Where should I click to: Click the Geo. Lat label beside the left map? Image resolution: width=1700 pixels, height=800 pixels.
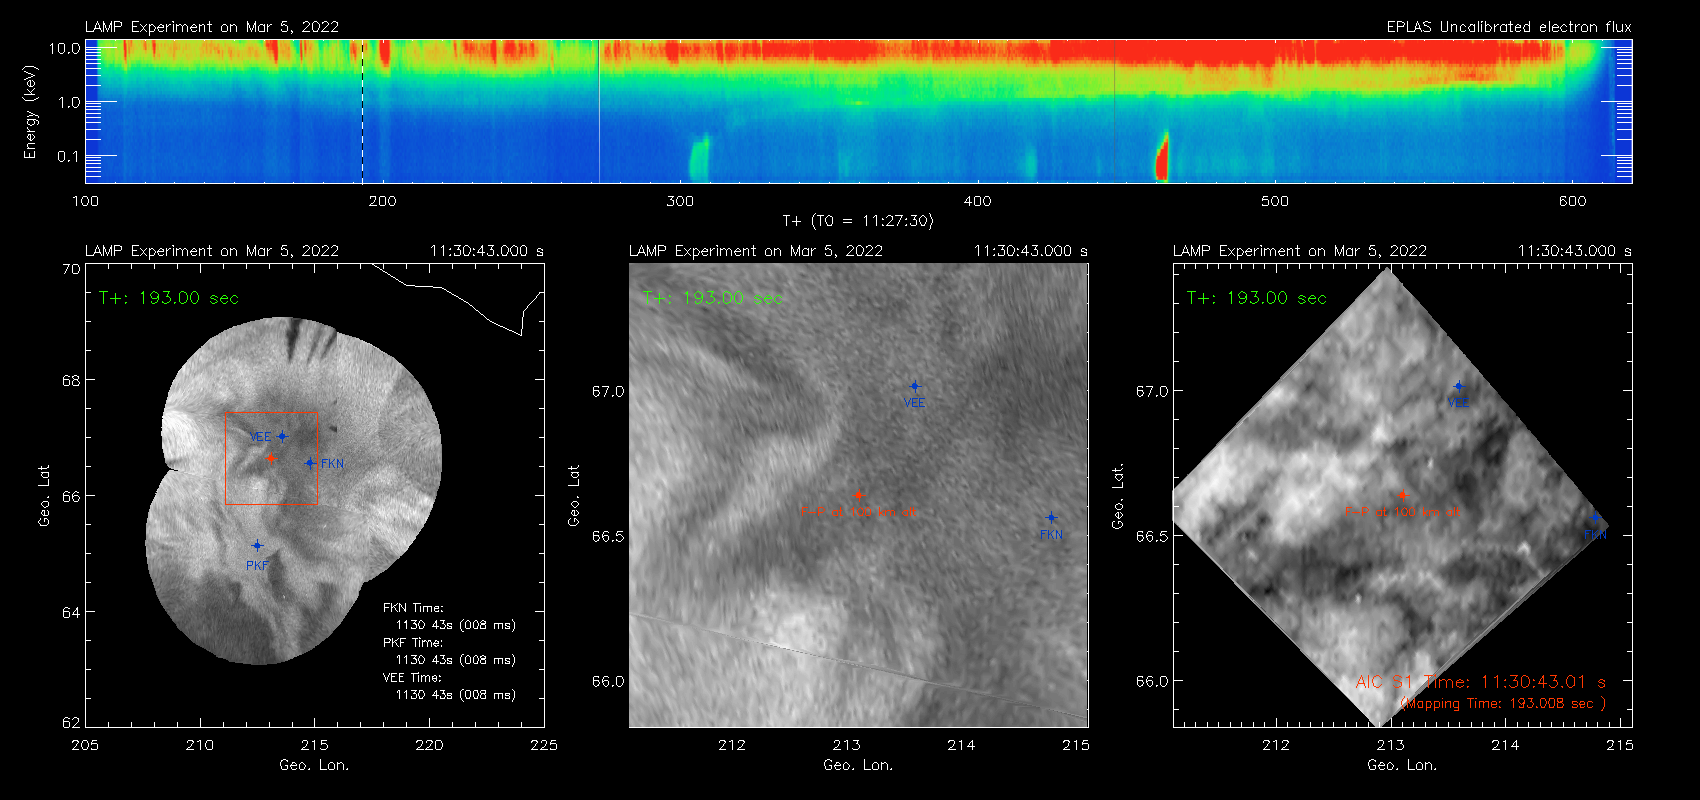point(44,495)
